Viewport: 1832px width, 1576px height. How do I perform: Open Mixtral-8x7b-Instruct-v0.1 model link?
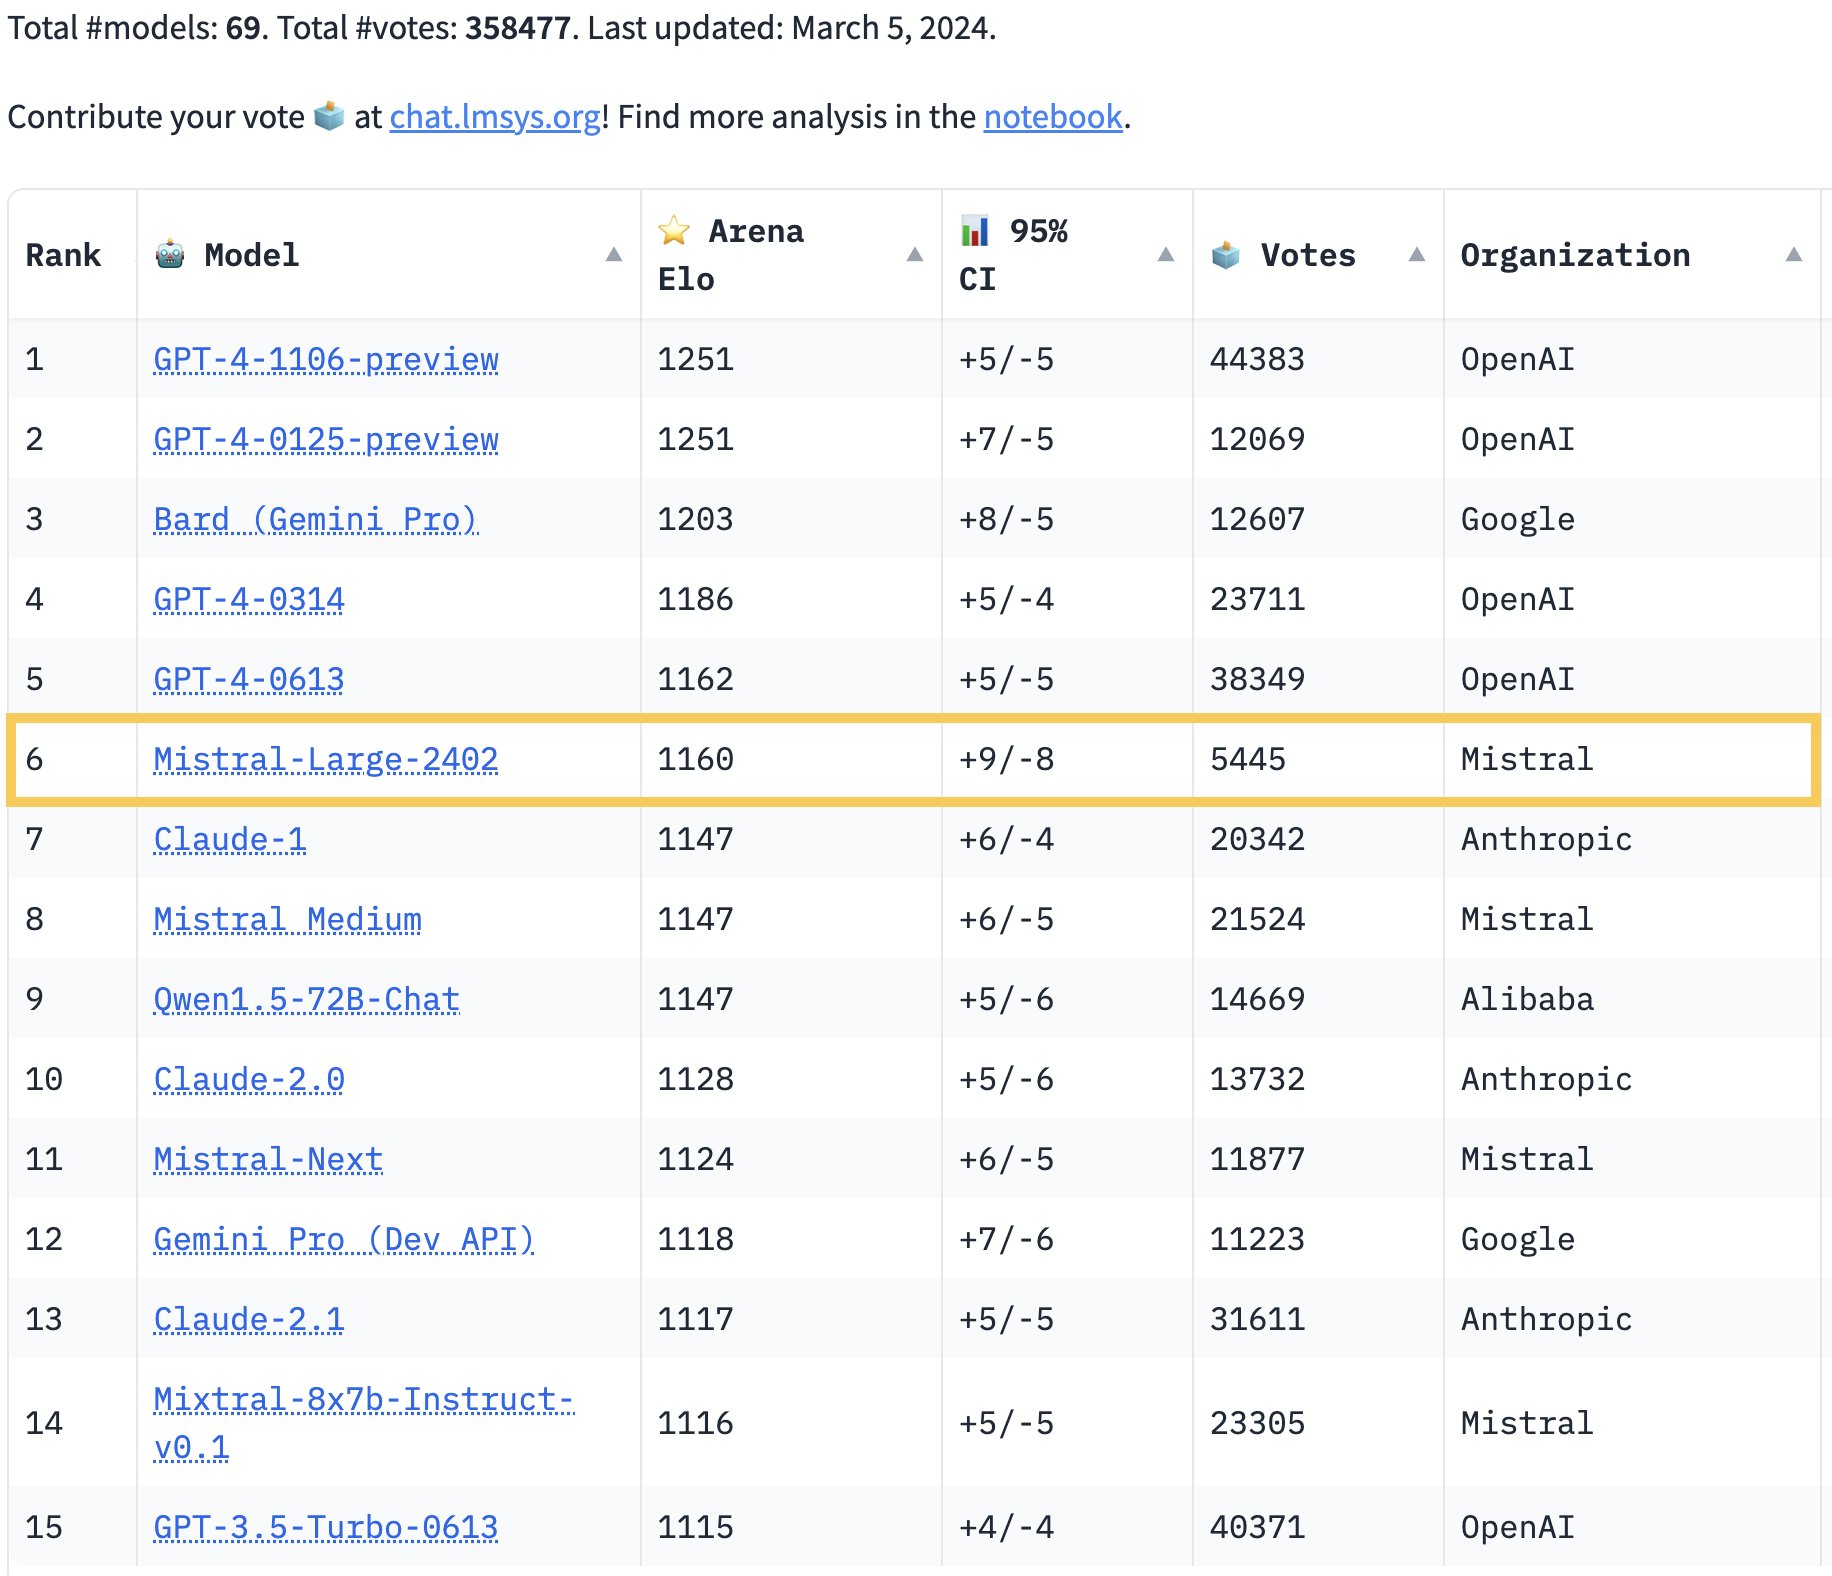pyautogui.click(x=364, y=1423)
